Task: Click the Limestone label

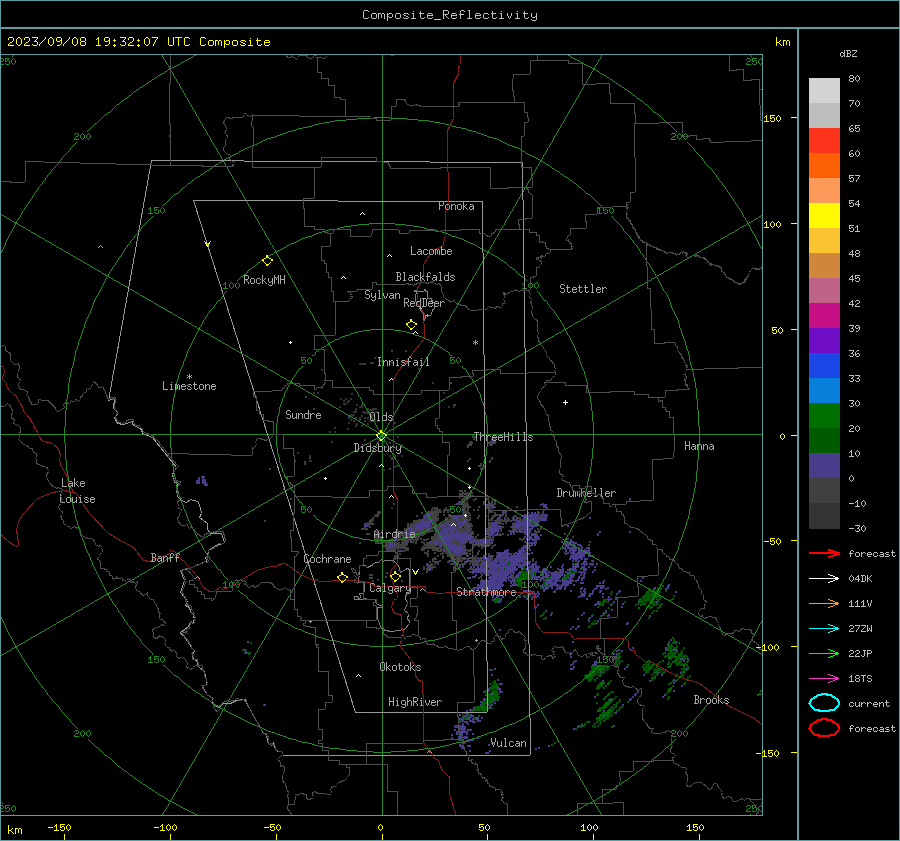Action: pos(189,386)
